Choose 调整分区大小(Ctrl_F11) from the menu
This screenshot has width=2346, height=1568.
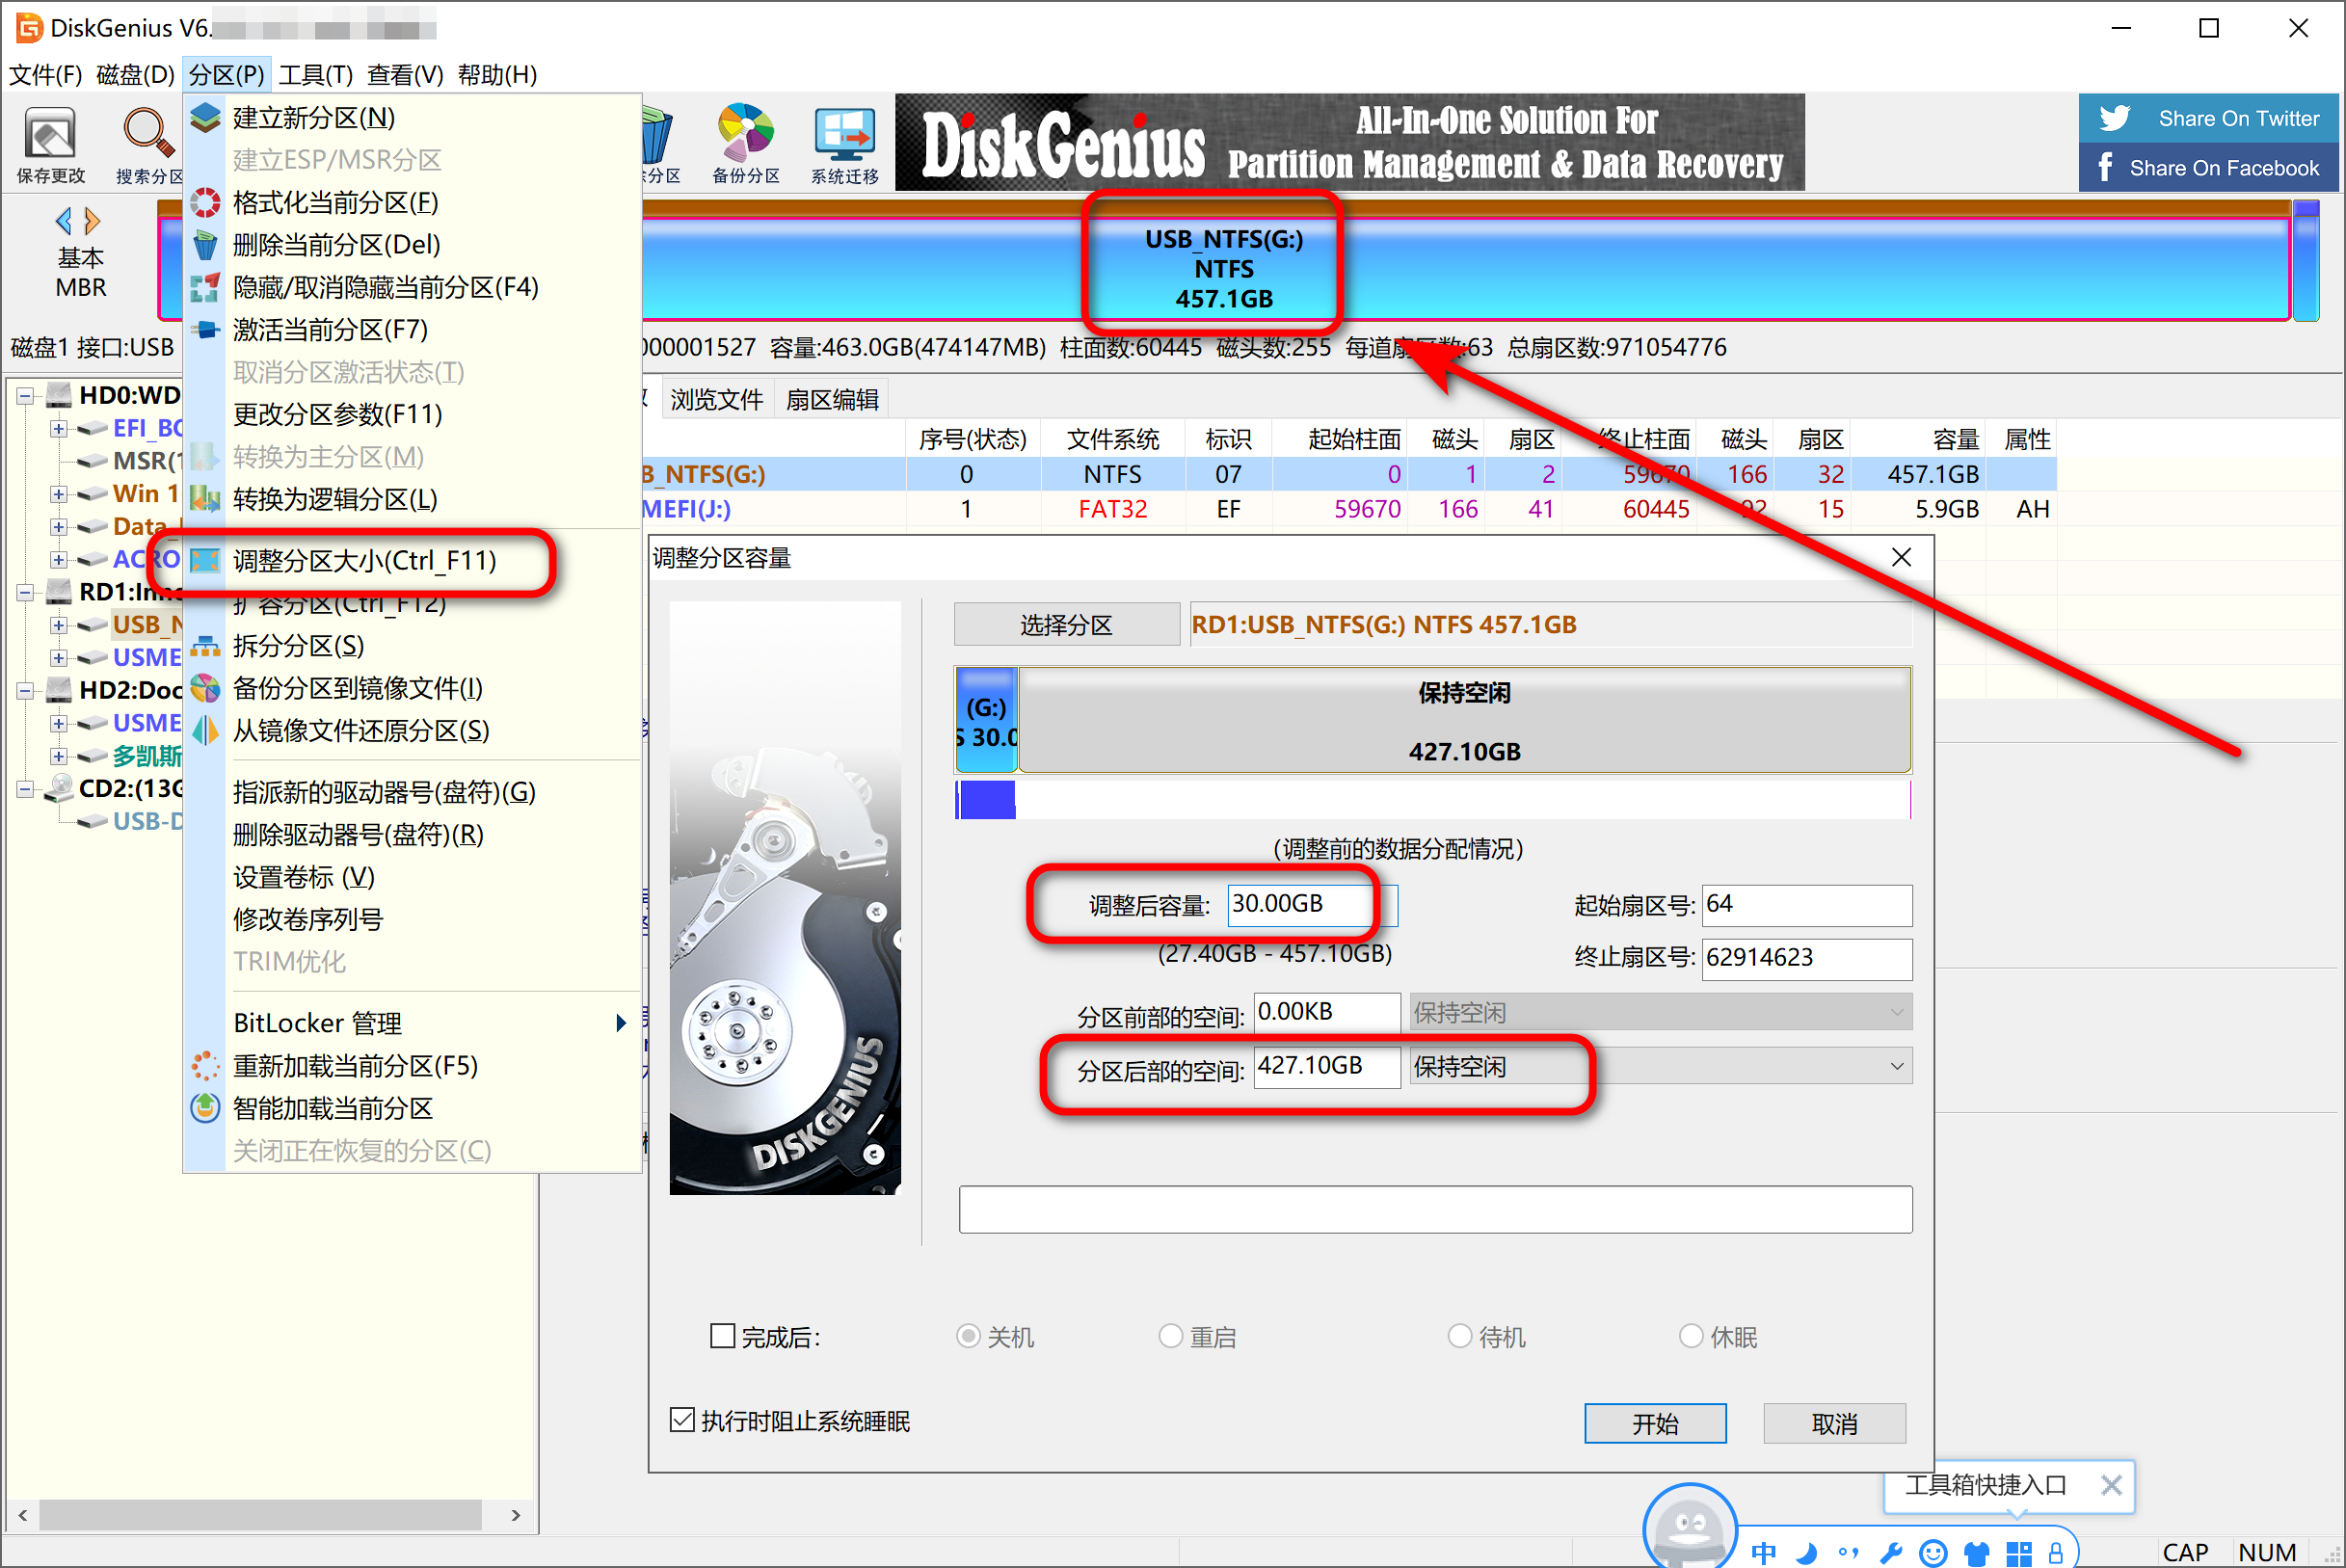364,560
